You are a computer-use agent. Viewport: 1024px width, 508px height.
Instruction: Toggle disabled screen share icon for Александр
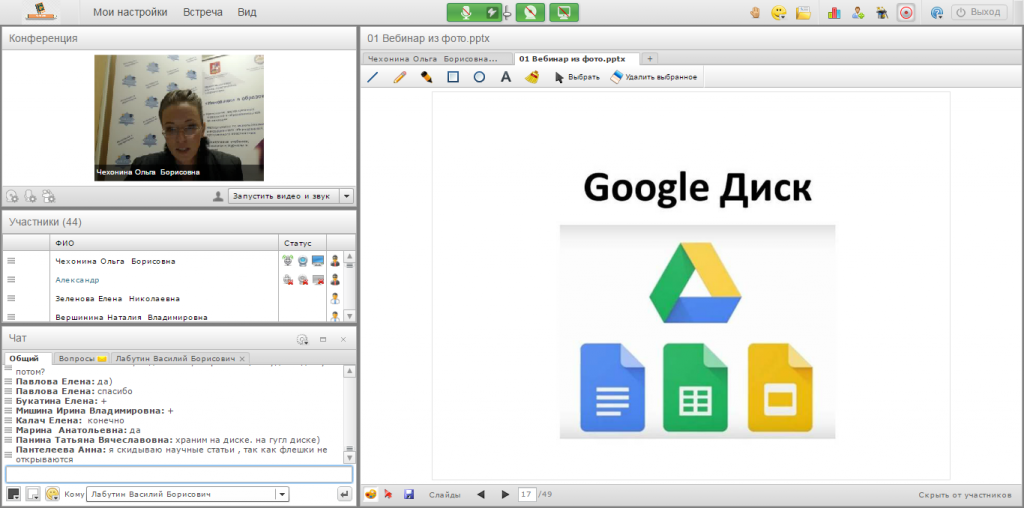click(x=318, y=279)
